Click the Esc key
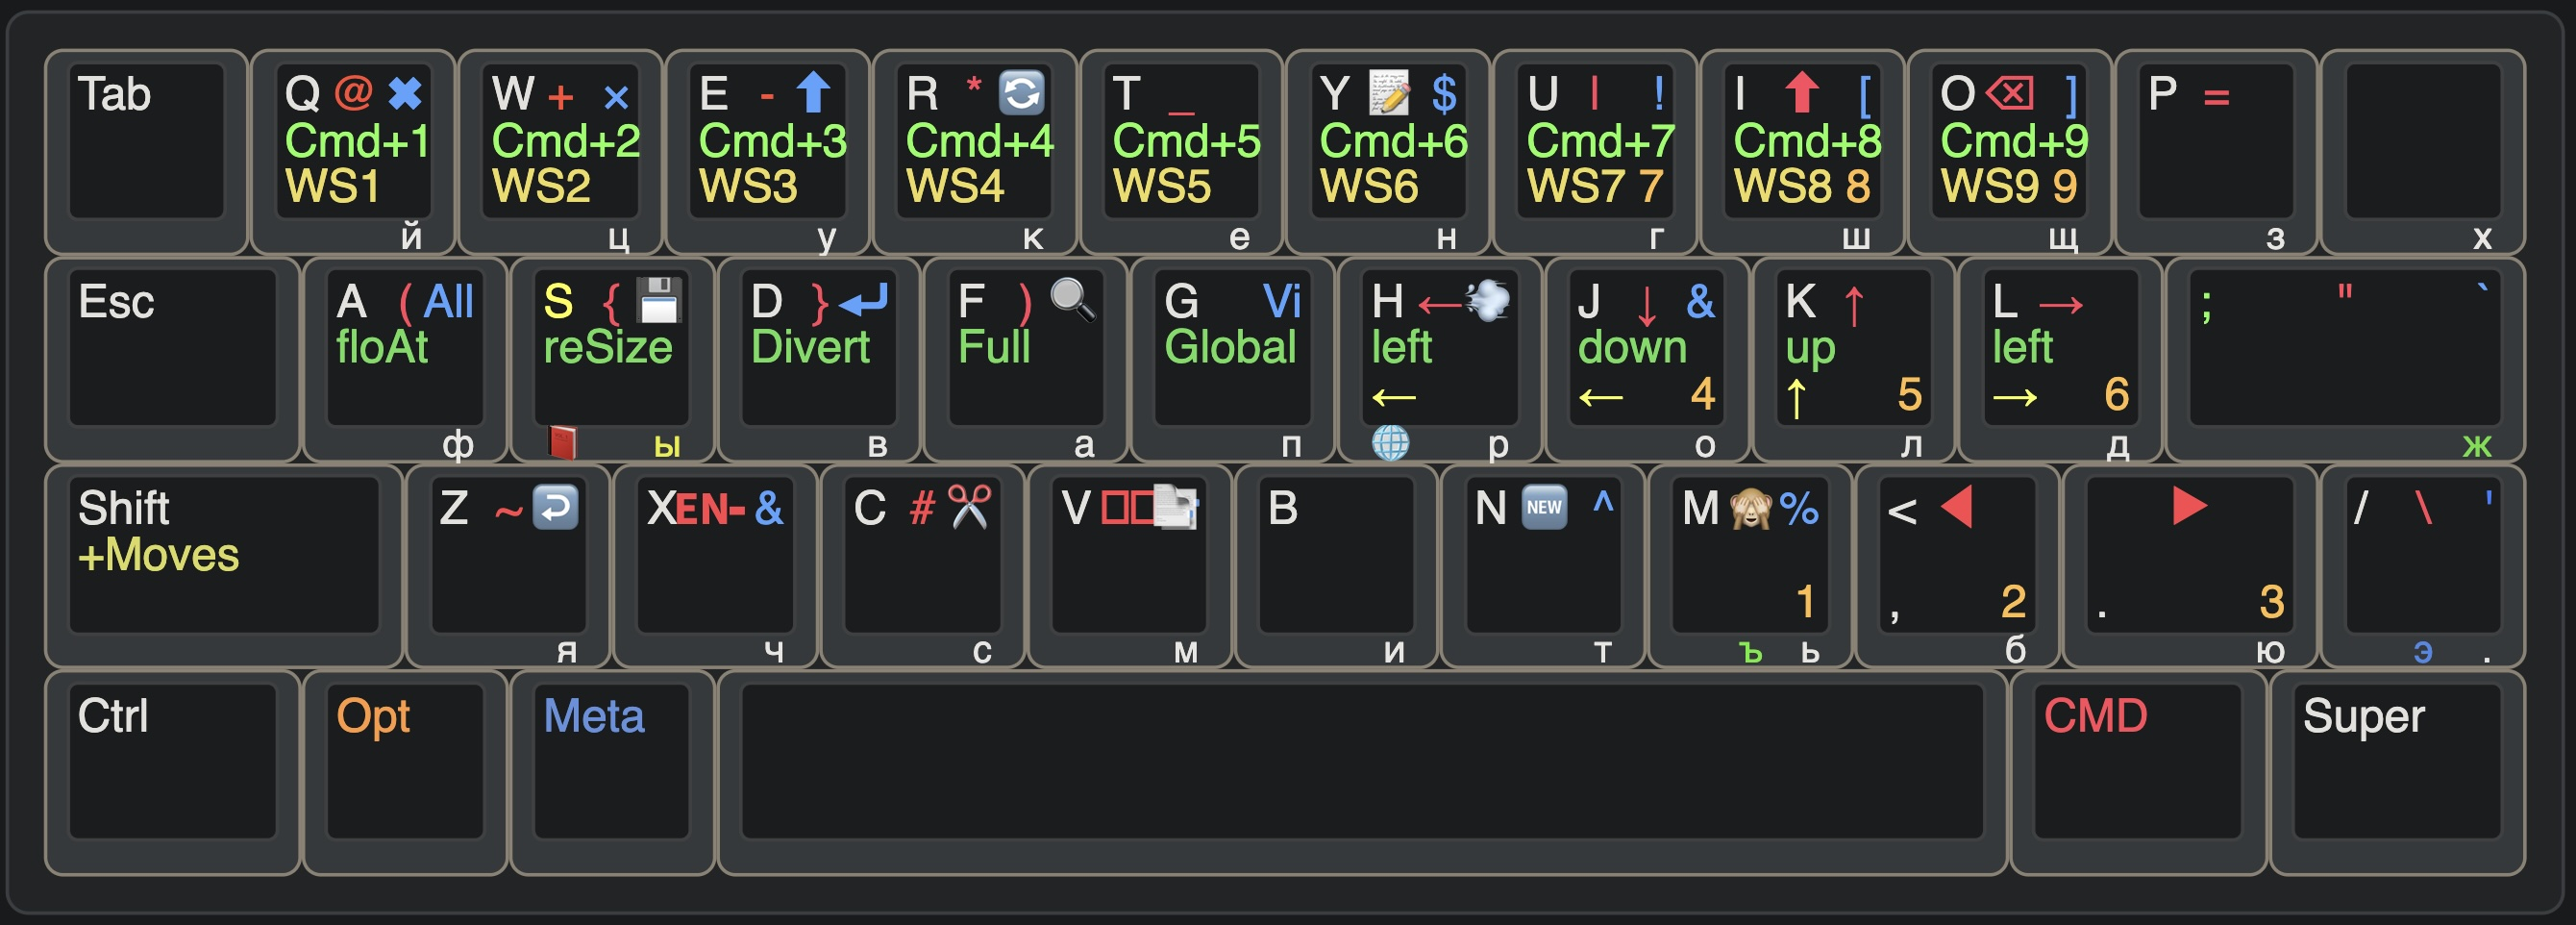The height and width of the screenshot is (925, 2576). (172, 359)
